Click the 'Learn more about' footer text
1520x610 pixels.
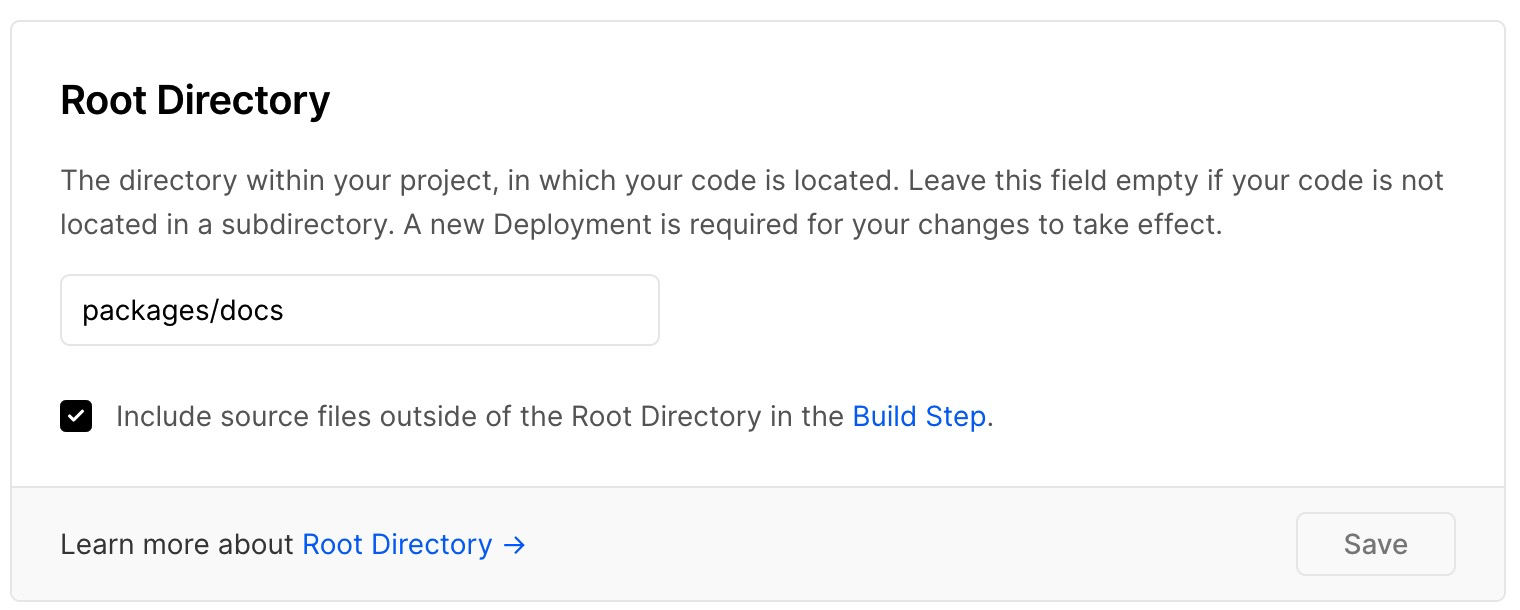178,544
